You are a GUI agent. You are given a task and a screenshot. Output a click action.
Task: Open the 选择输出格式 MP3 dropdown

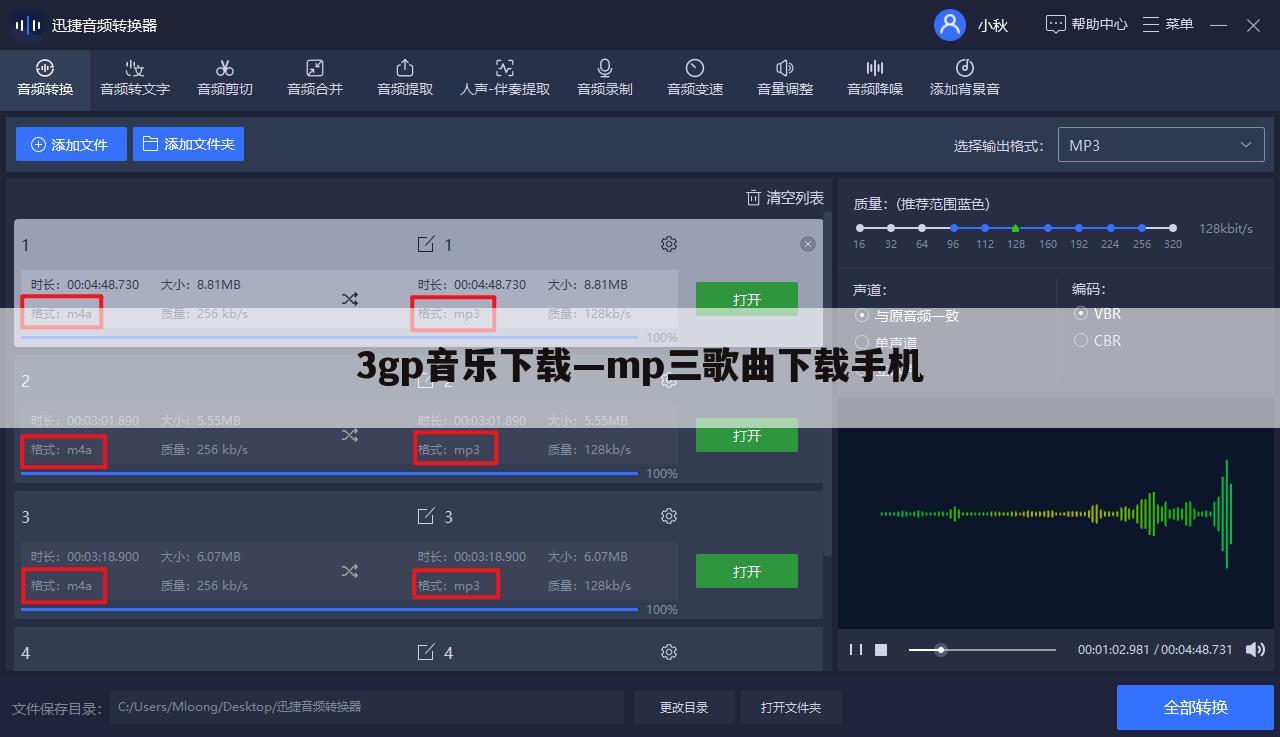click(x=1161, y=145)
